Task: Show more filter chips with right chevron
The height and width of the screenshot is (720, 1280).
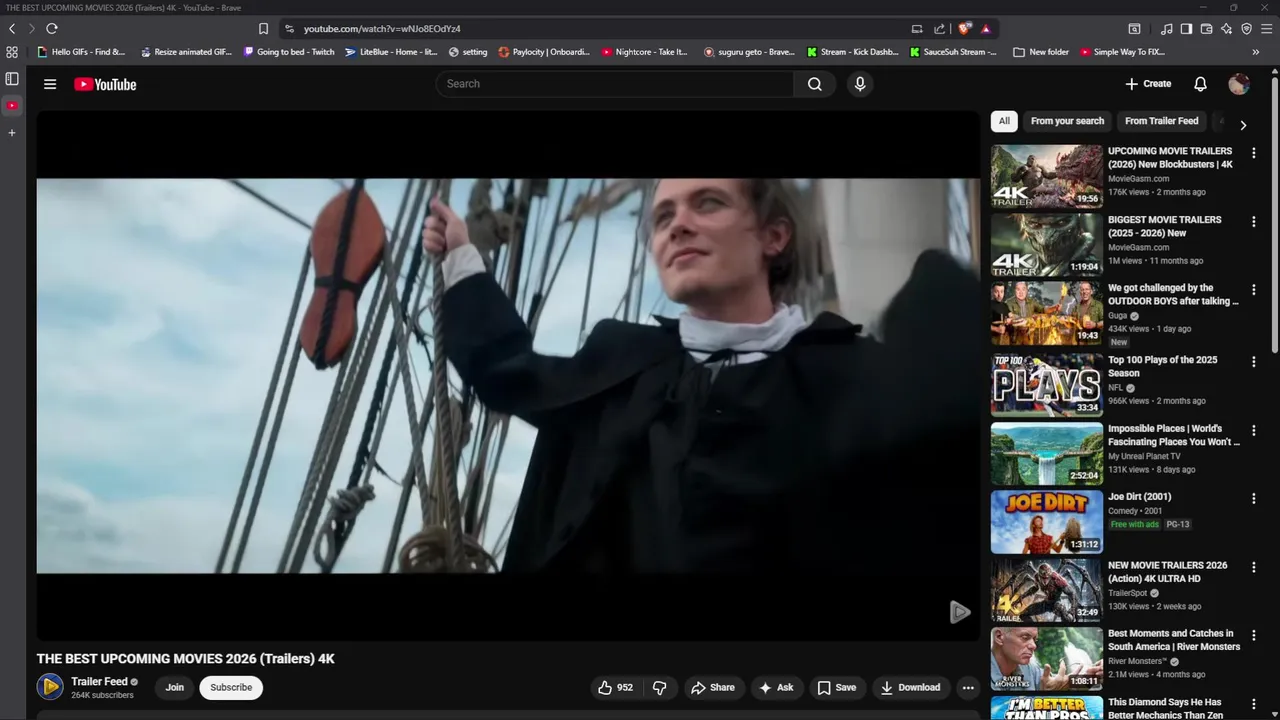Action: [1243, 125]
